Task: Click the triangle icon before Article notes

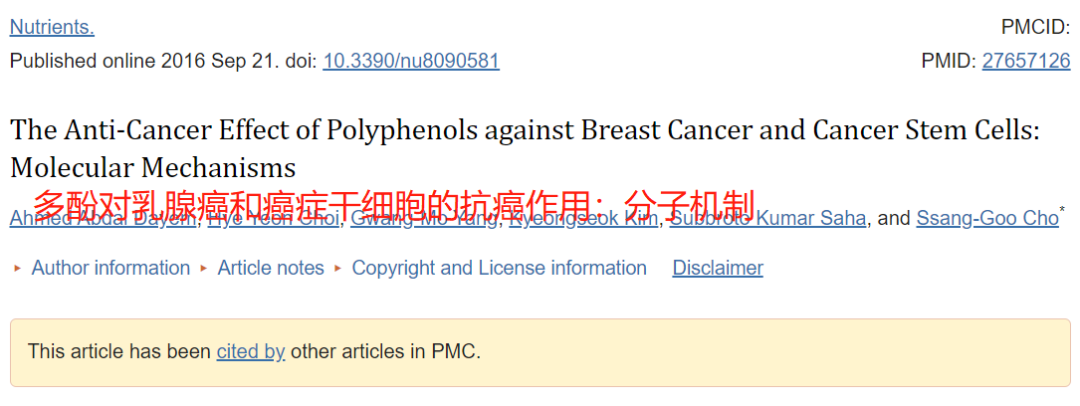Action: (204, 268)
